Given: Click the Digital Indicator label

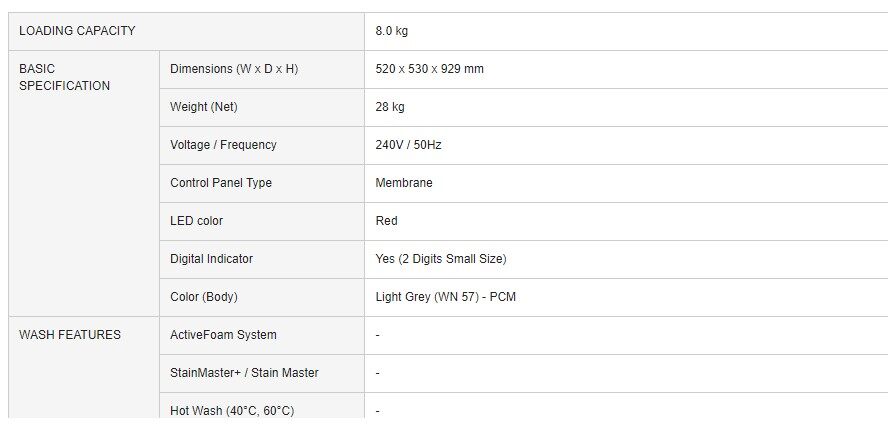Looking at the screenshot, I should [211, 259].
